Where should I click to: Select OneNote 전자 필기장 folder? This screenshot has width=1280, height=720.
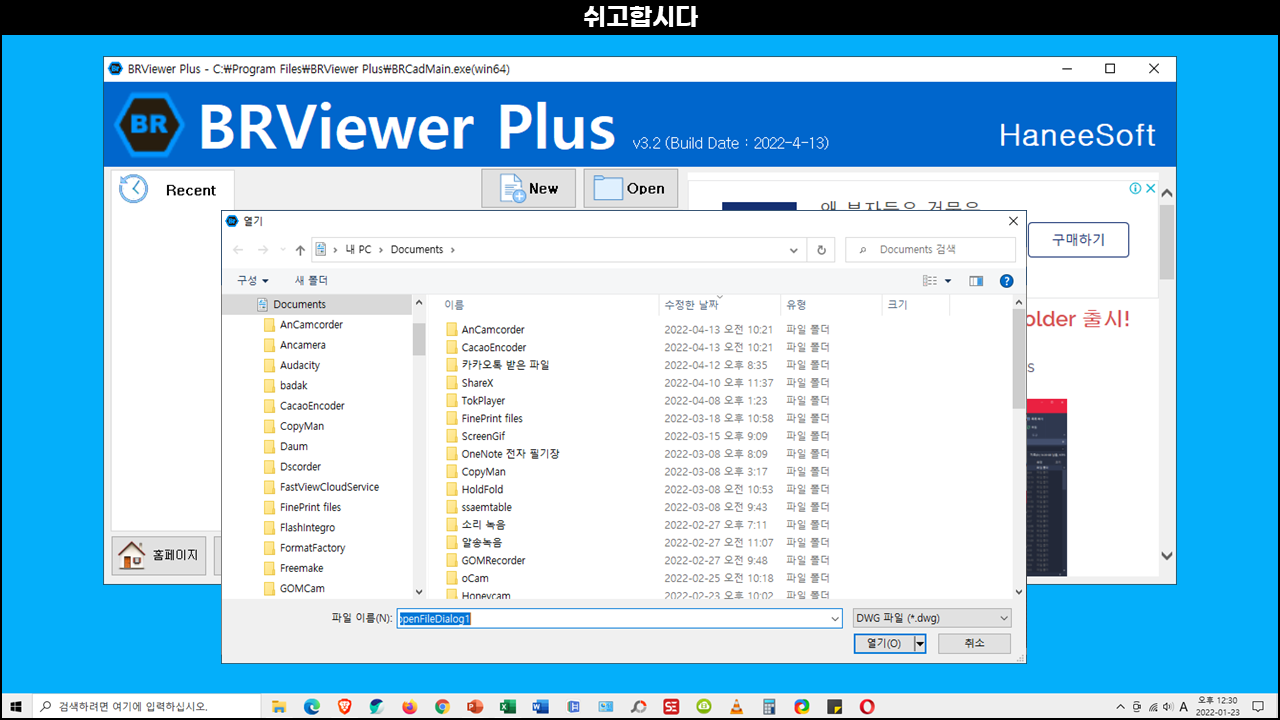tap(510, 454)
